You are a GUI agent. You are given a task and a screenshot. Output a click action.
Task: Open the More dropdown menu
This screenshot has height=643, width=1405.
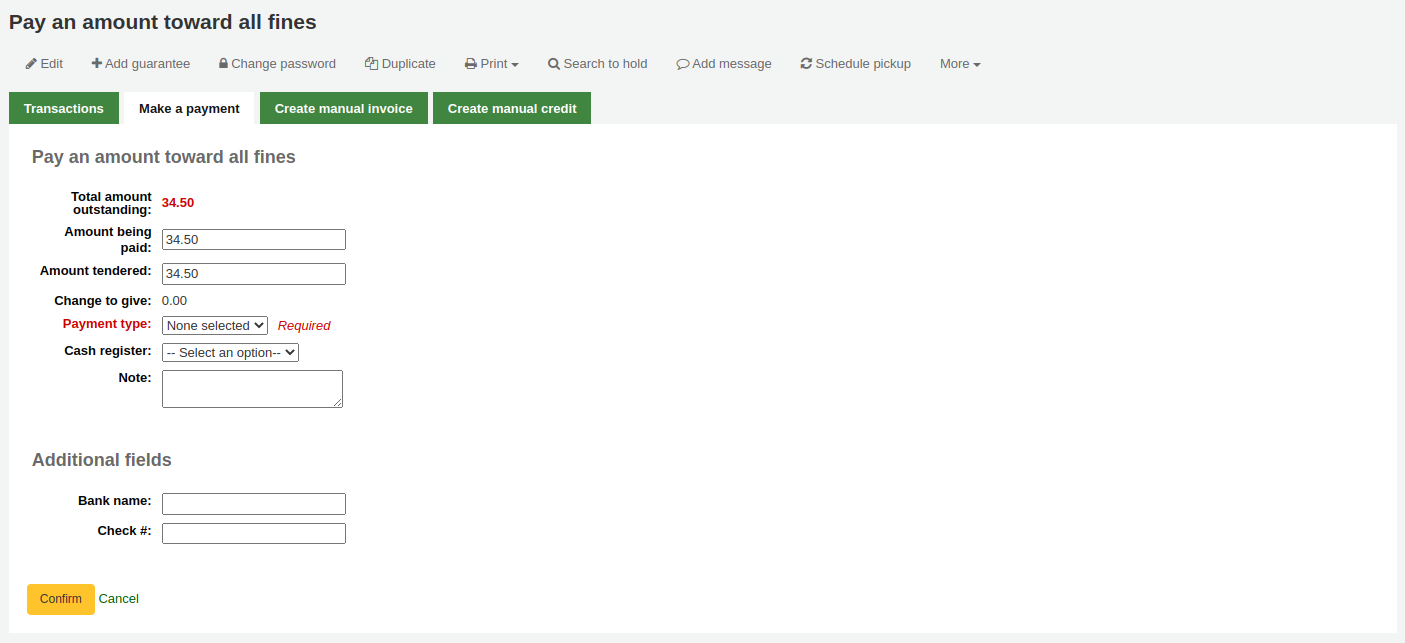(x=959, y=64)
